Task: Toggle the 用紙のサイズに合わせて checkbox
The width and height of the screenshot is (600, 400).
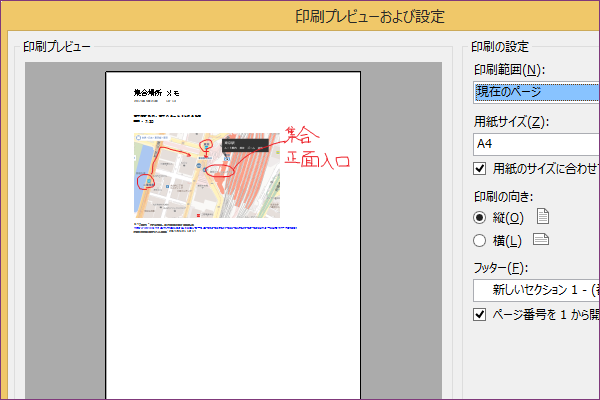Action: coord(479,168)
